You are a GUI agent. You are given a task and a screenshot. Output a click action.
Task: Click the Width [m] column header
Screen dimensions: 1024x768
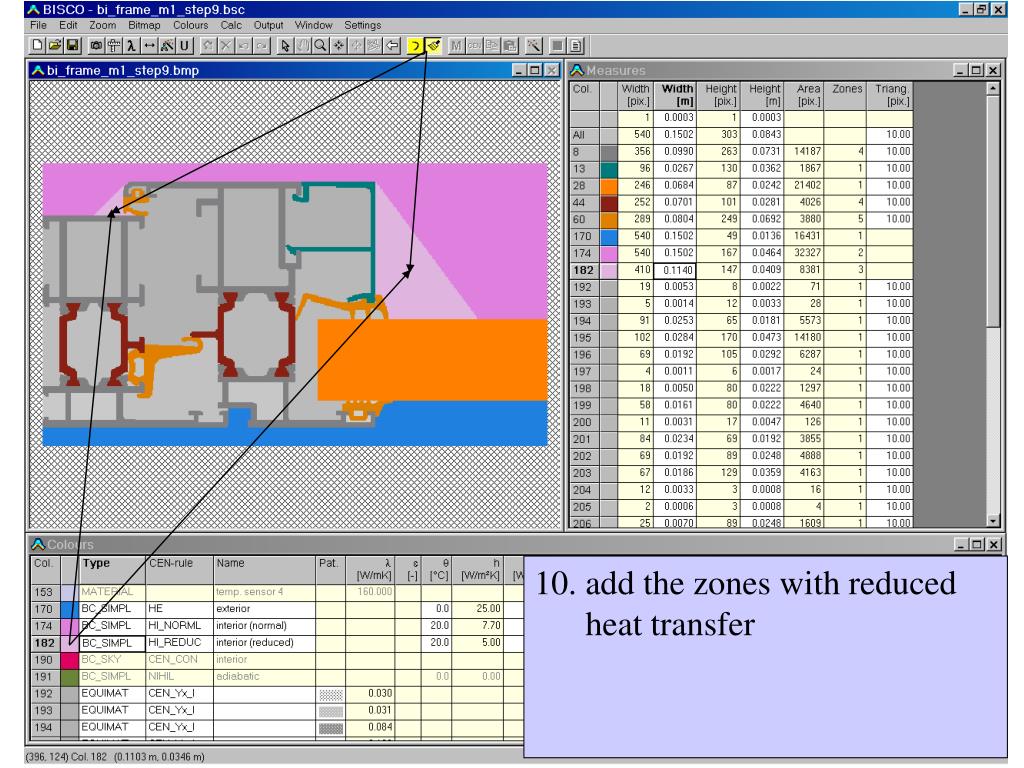click(676, 95)
